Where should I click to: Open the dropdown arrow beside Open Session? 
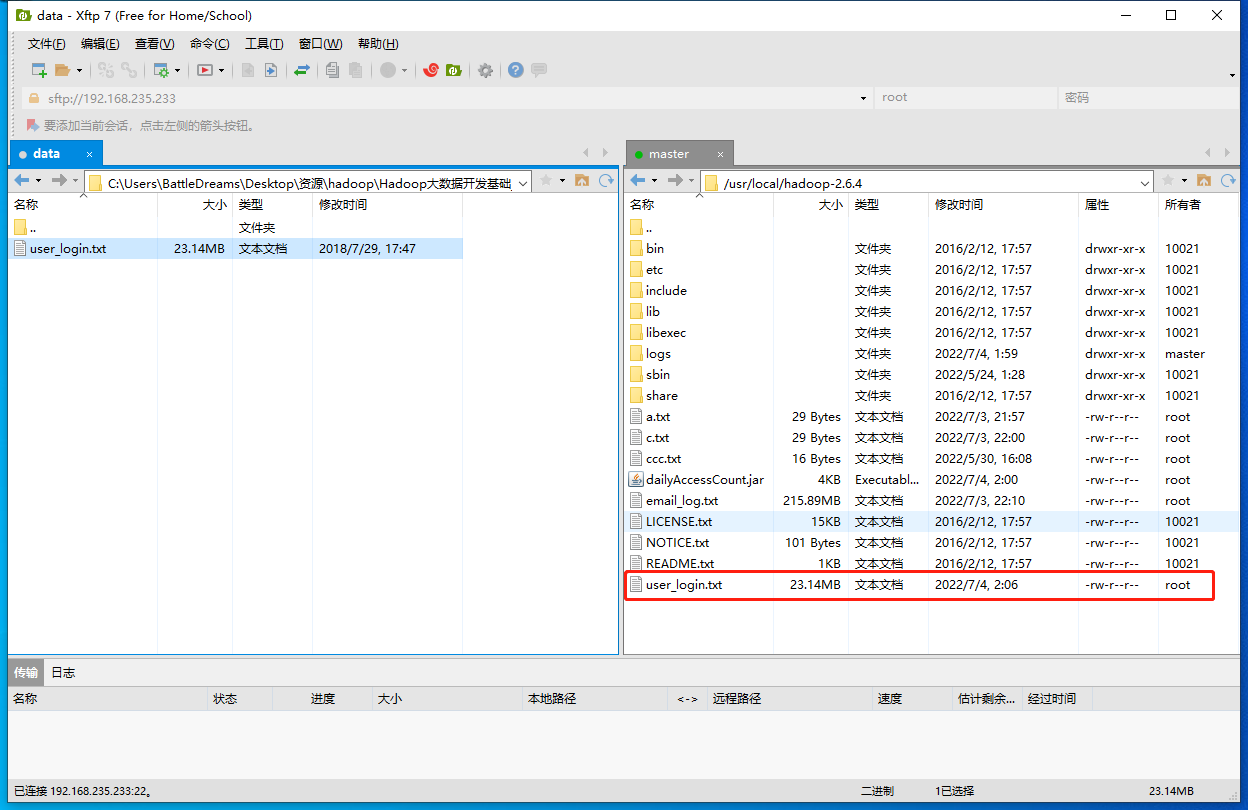pyautogui.click(x=79, y=70)
